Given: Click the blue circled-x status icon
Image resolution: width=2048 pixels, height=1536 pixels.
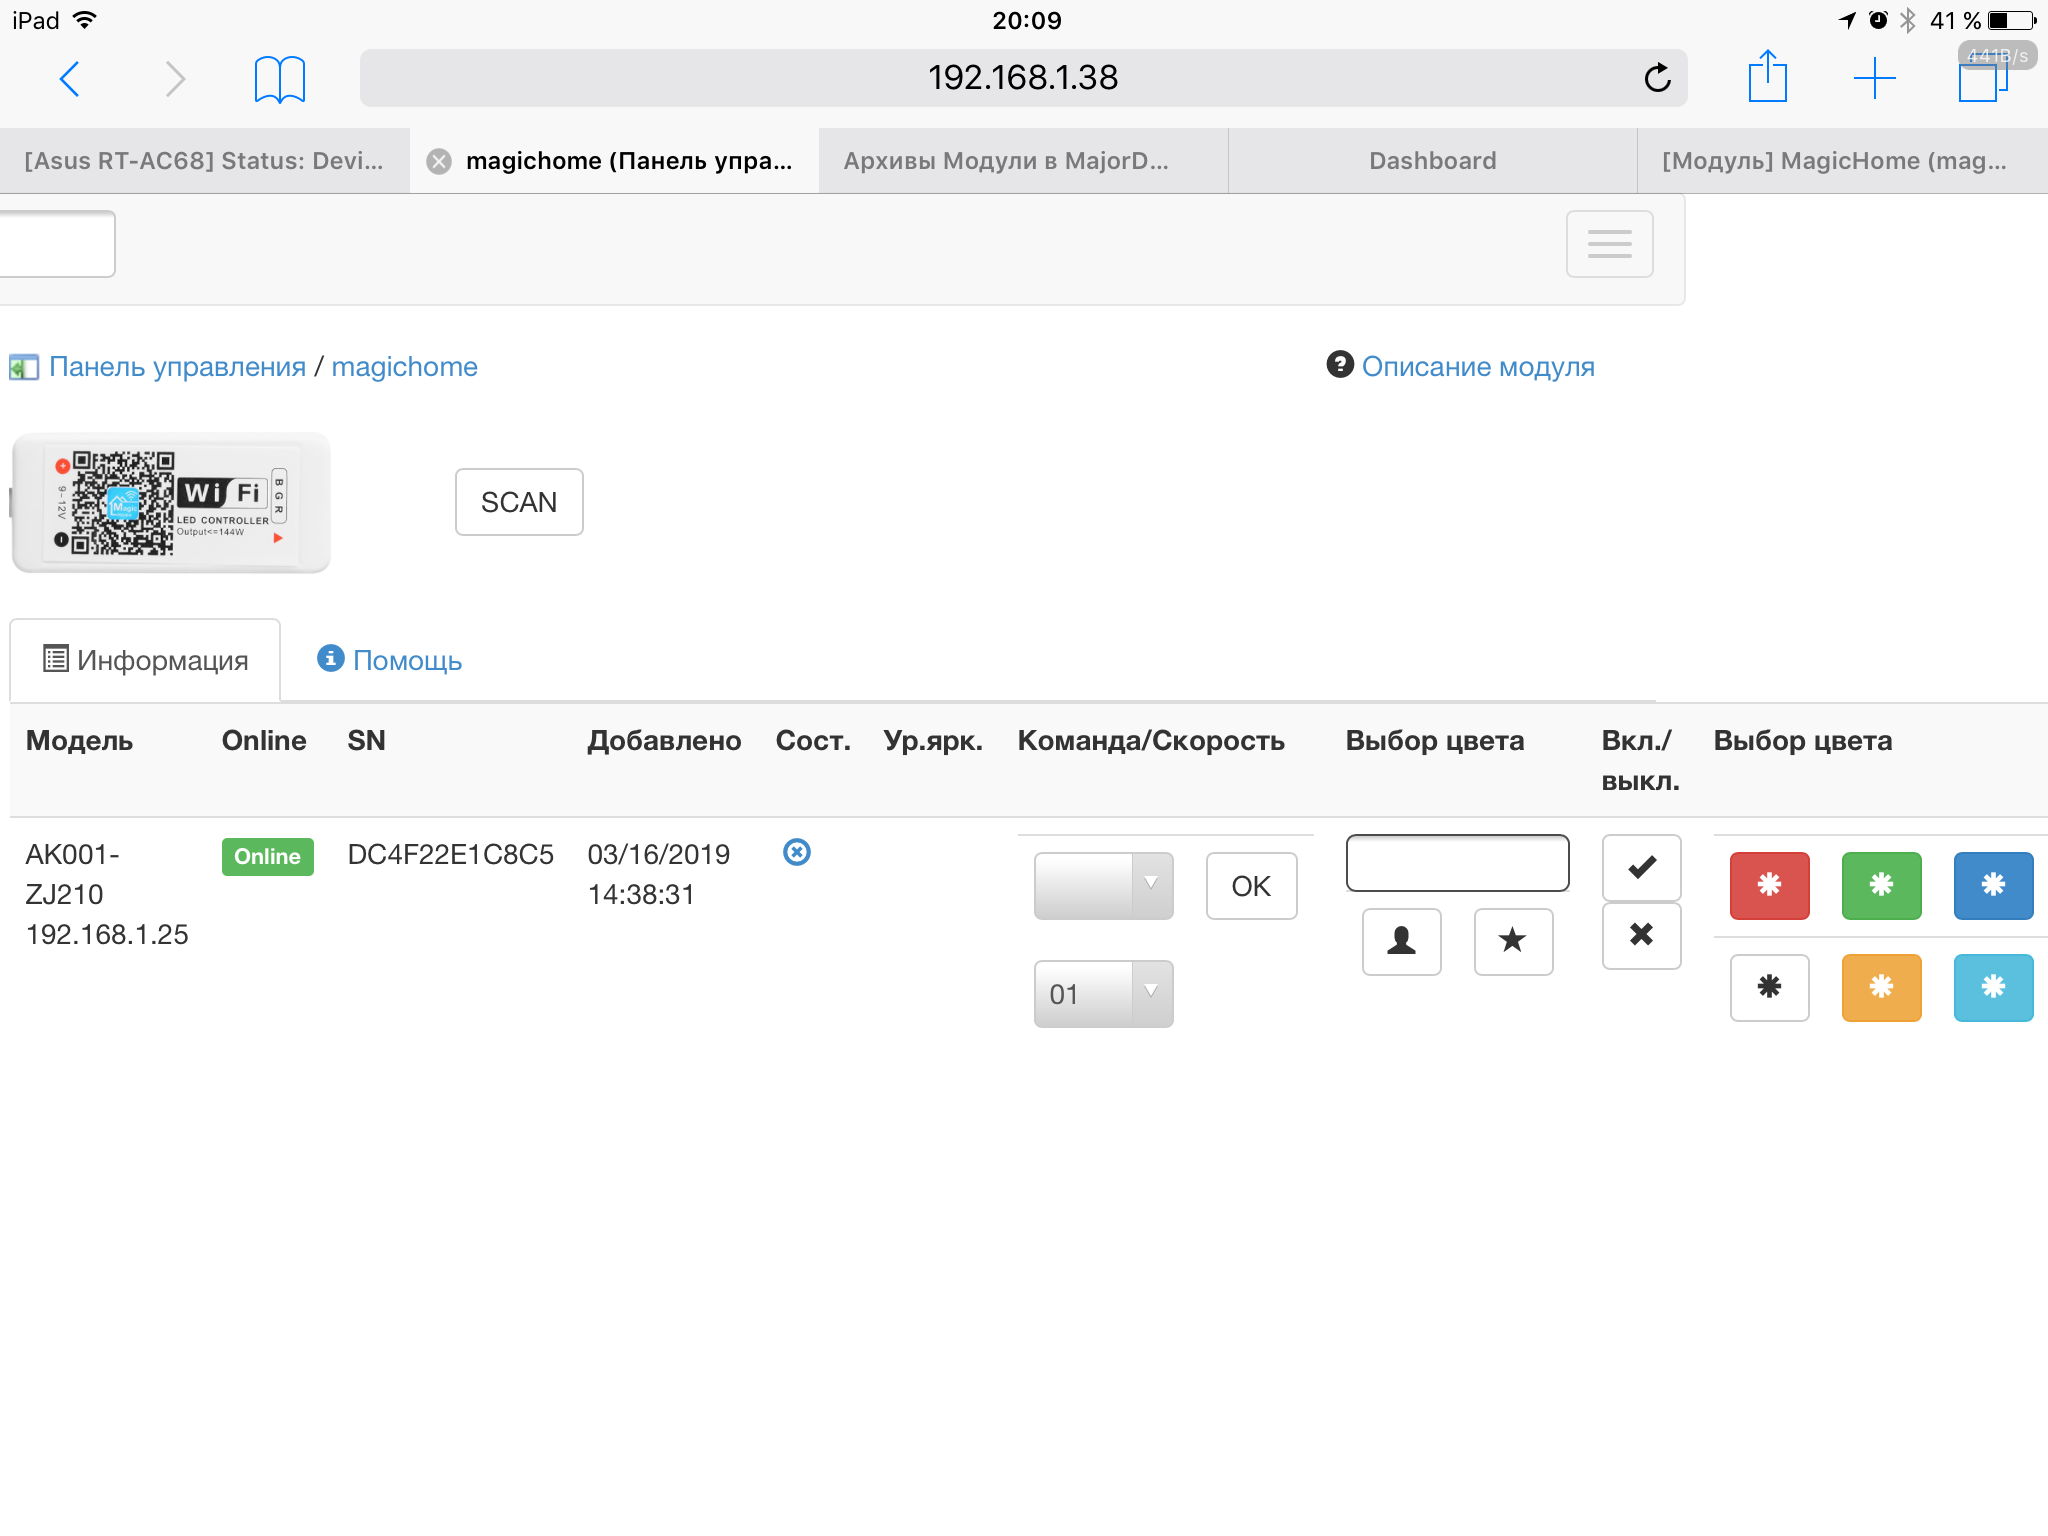Looking at the screenshot, I should 797,852.
